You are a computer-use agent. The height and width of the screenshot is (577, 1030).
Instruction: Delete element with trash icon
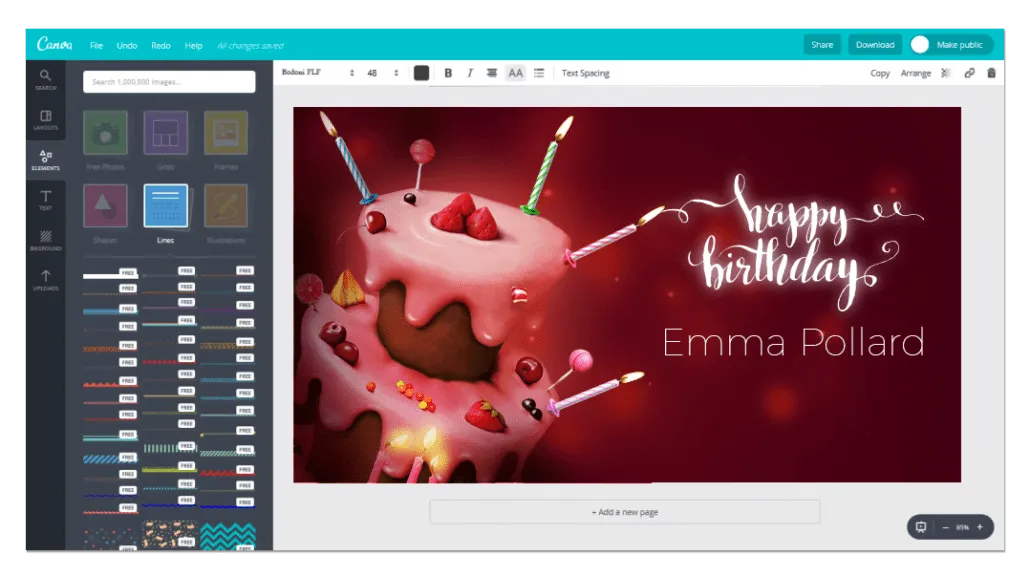(991, 73)
